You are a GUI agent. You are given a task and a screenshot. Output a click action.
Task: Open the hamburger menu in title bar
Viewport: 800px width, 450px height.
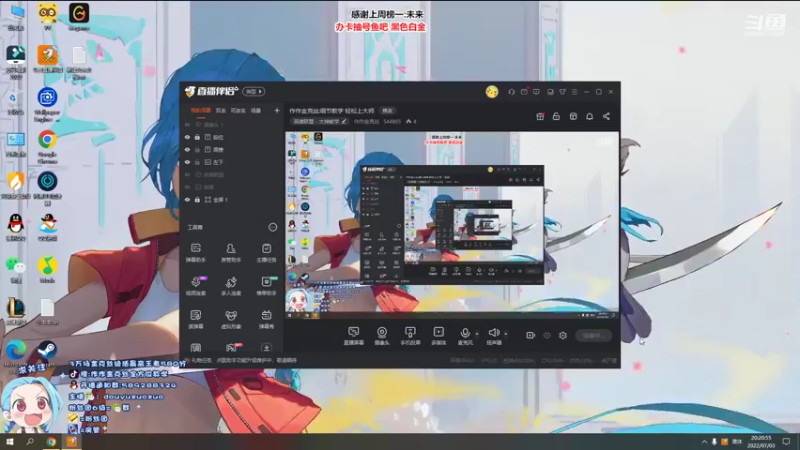(574, 92)
